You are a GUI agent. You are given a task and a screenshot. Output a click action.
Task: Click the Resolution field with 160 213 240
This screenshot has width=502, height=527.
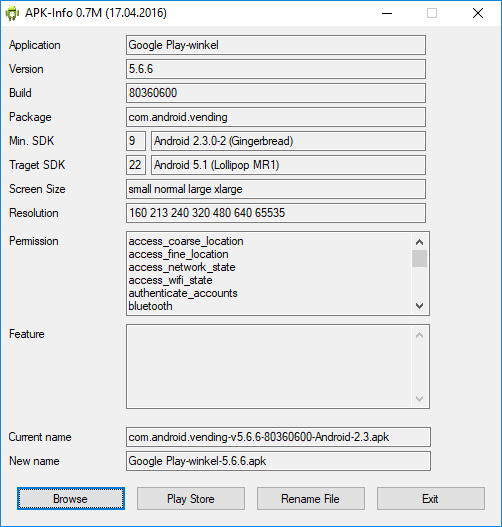pos(276,213)
